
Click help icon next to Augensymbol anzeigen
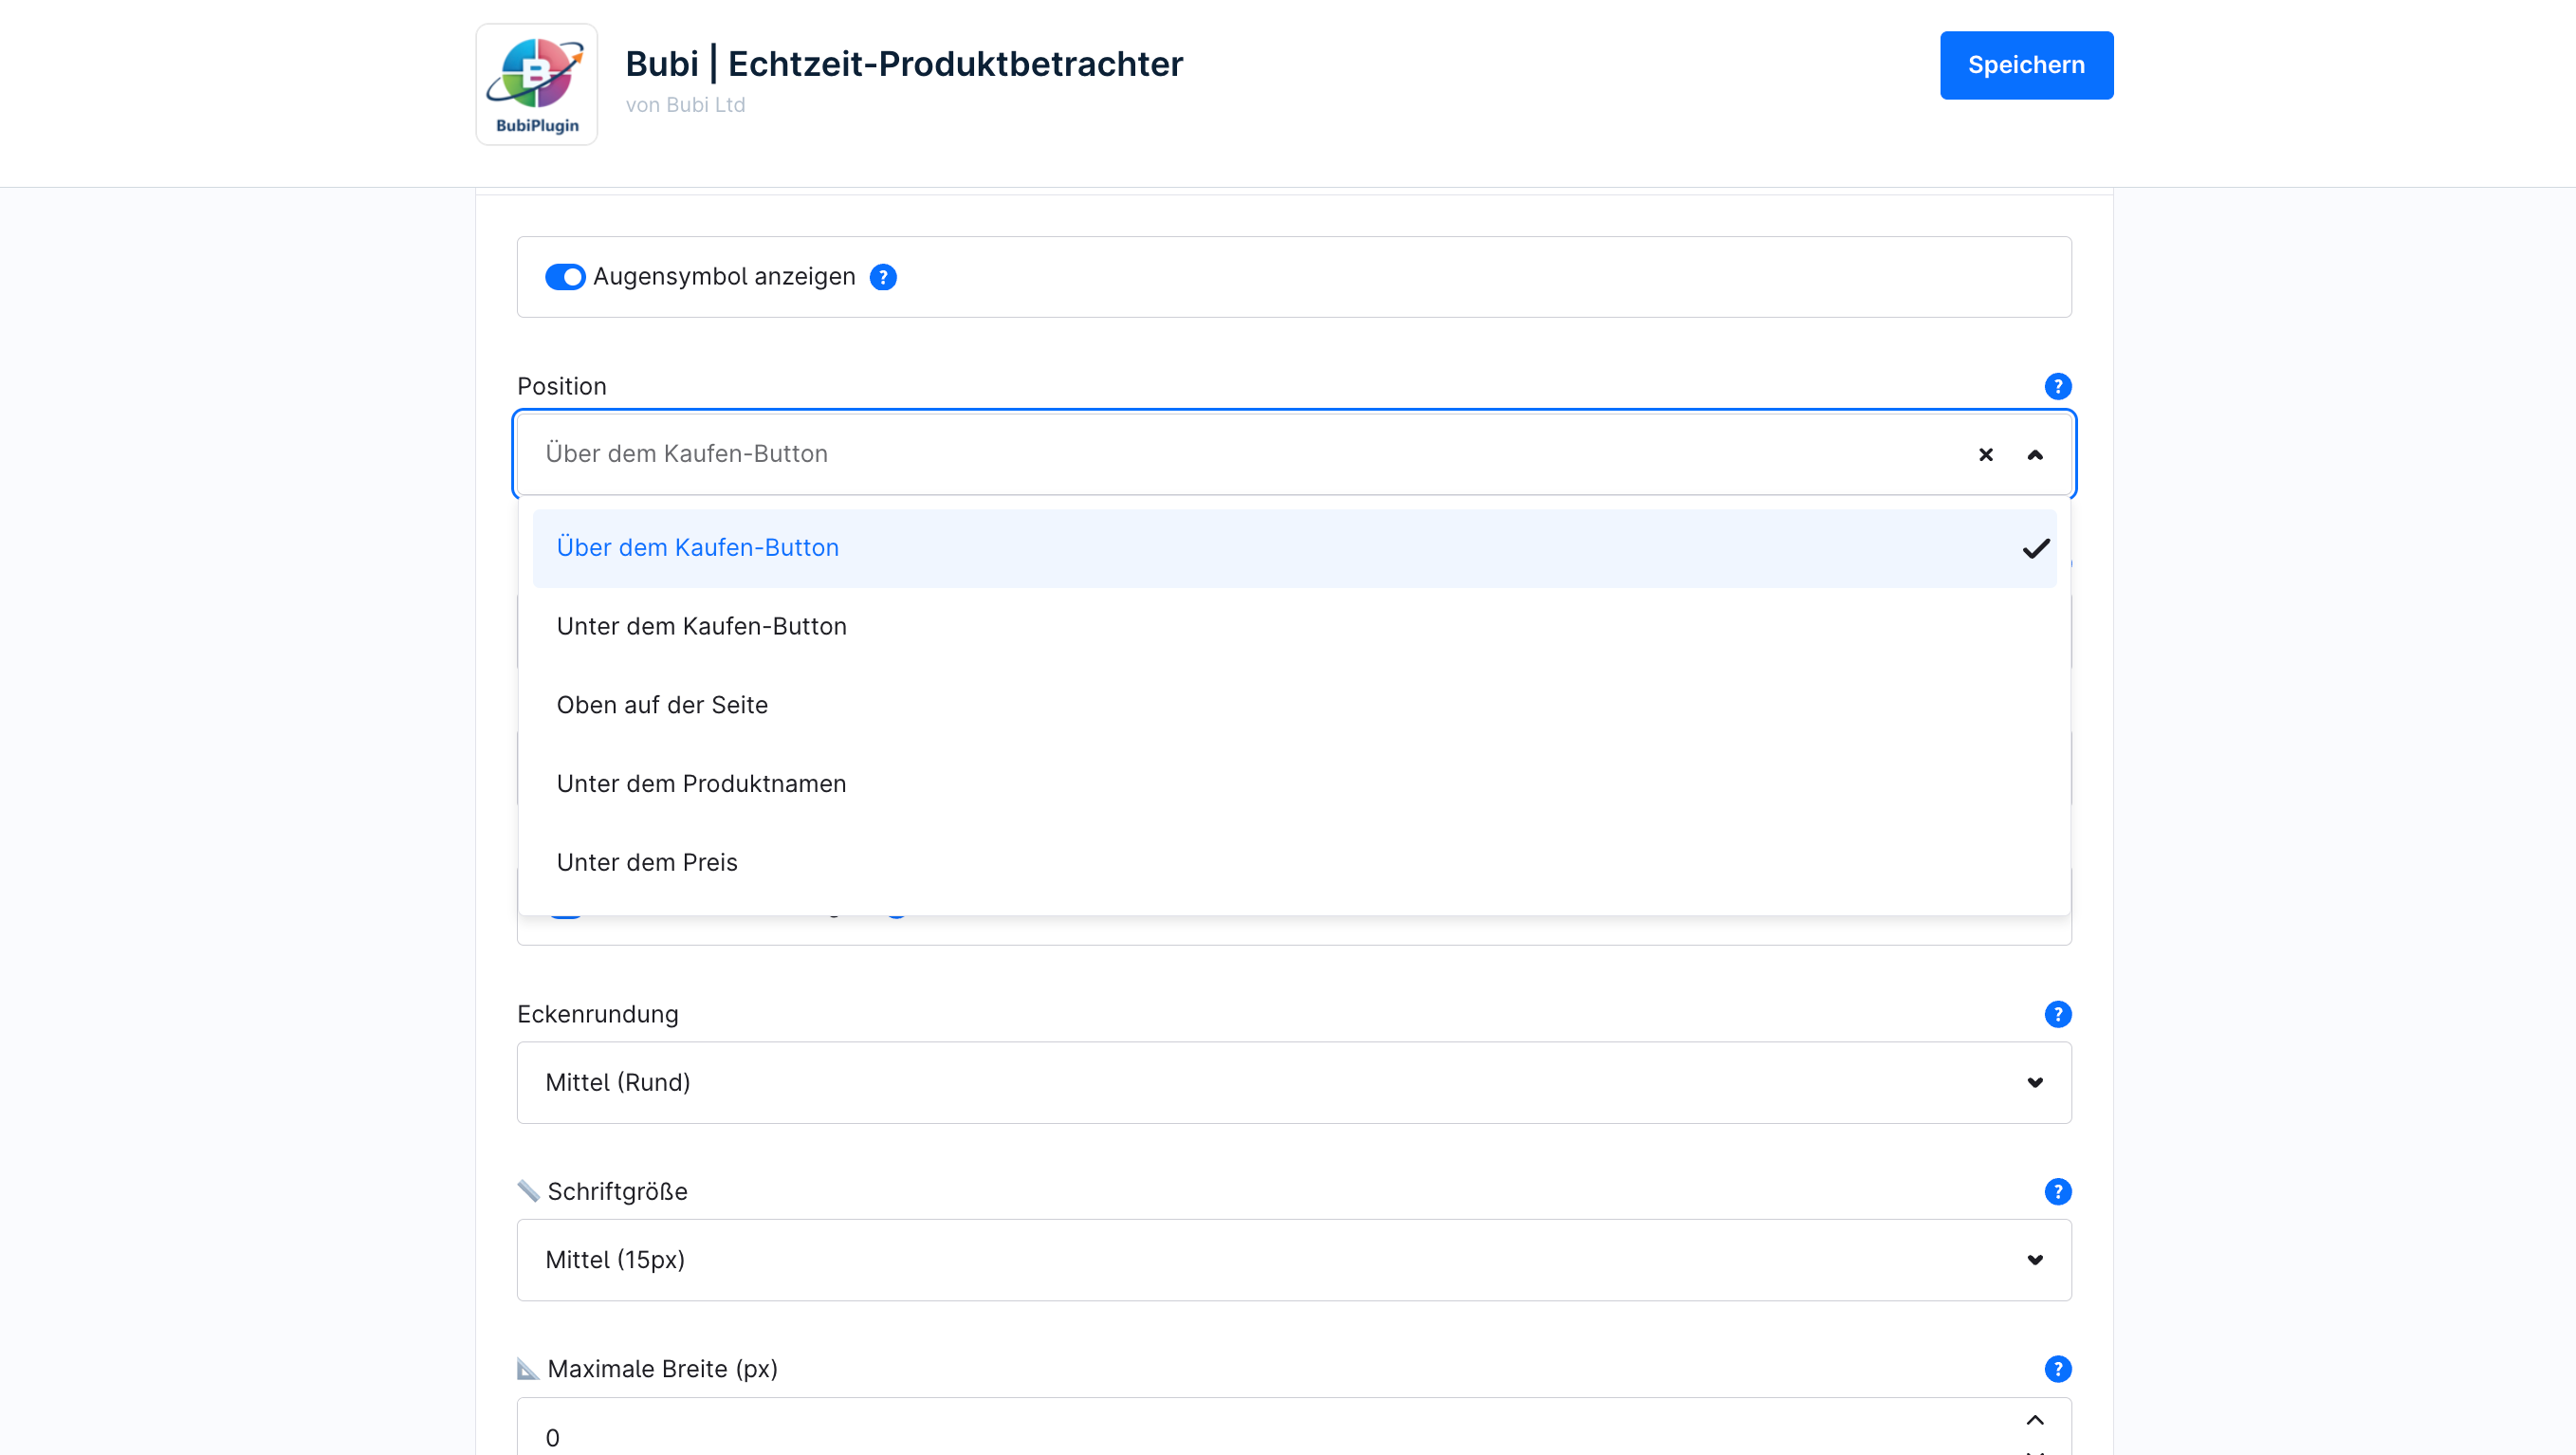(x=883, y=277)
